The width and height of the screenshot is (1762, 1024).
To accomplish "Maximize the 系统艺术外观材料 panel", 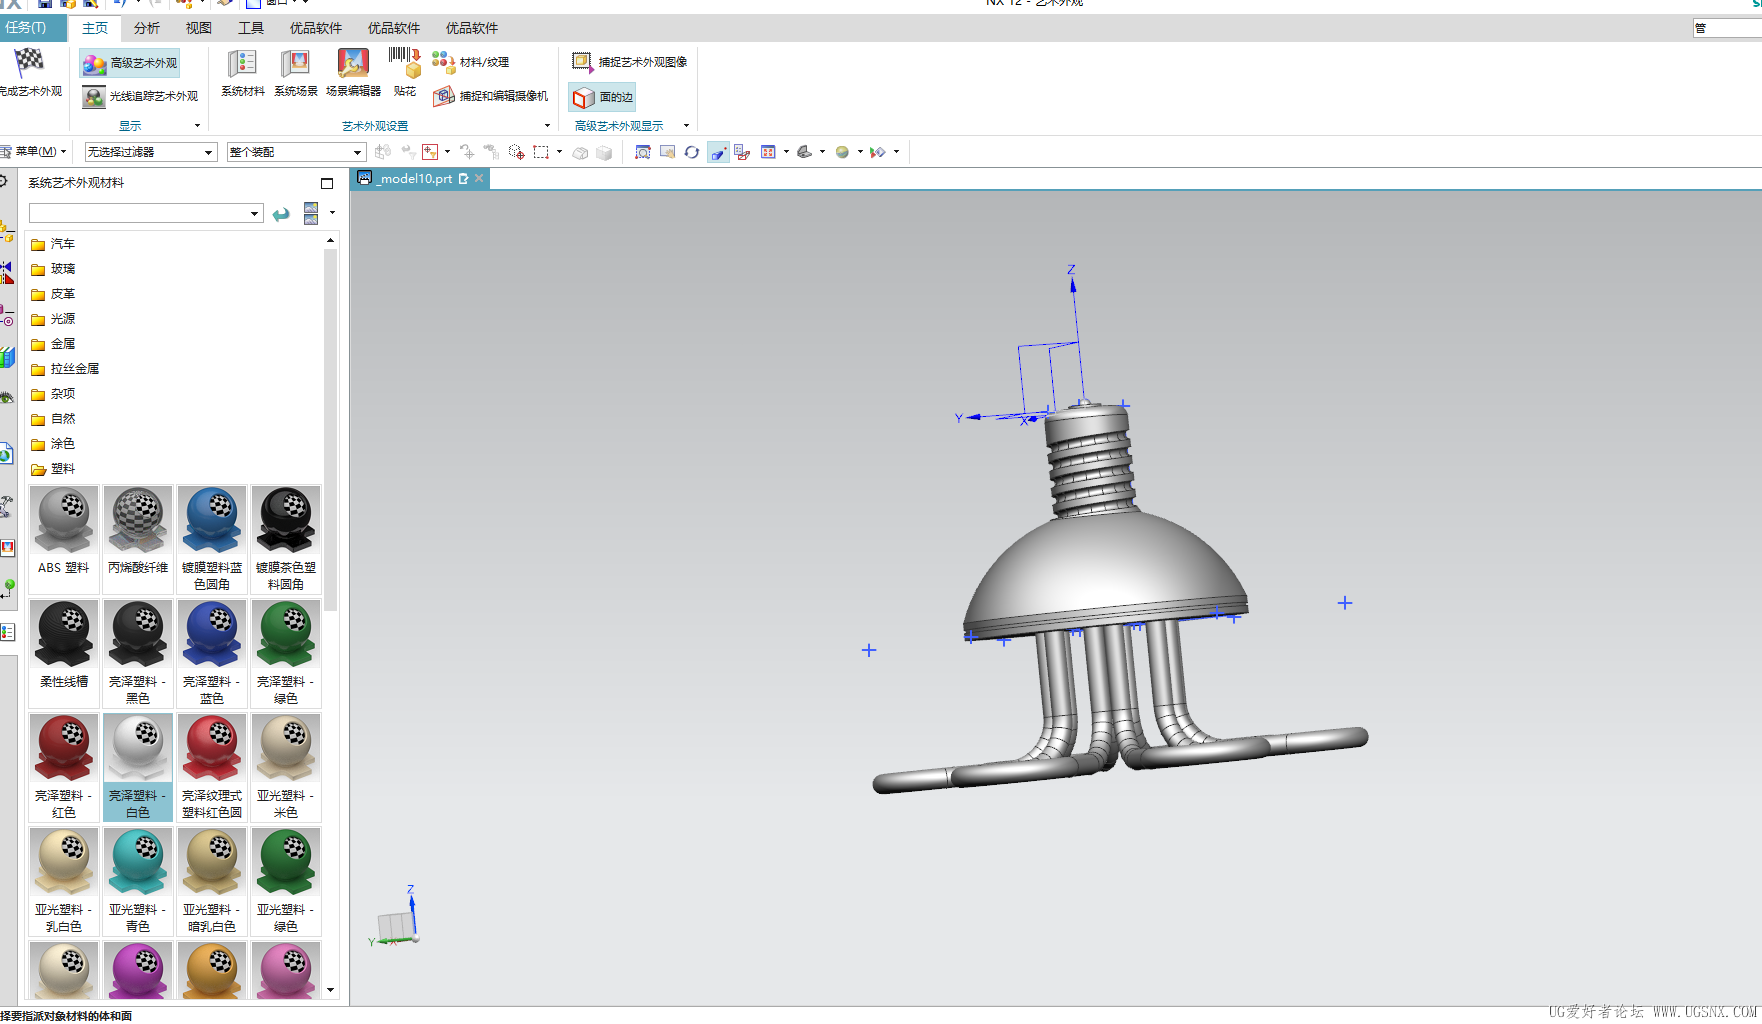I will [326, 183].
